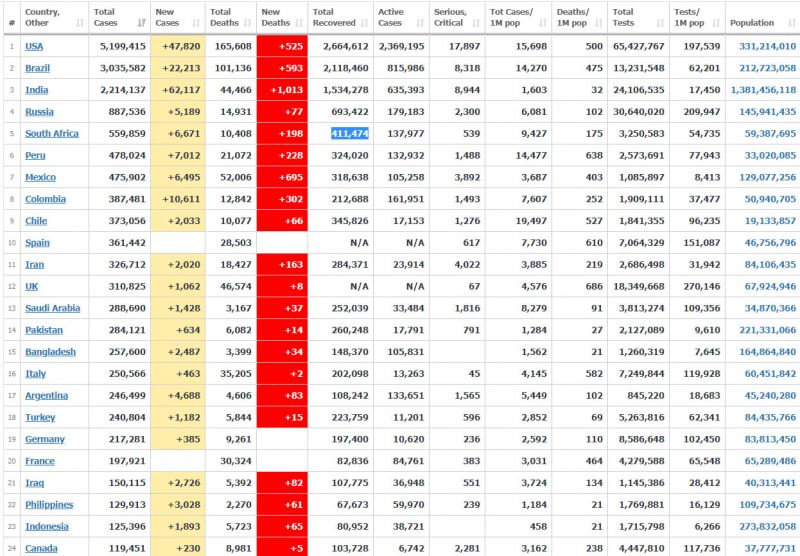The width and height of the screenshot is (800, 556).
Task: Select India's new cases cell +62,117
Action: pos(178,90)
